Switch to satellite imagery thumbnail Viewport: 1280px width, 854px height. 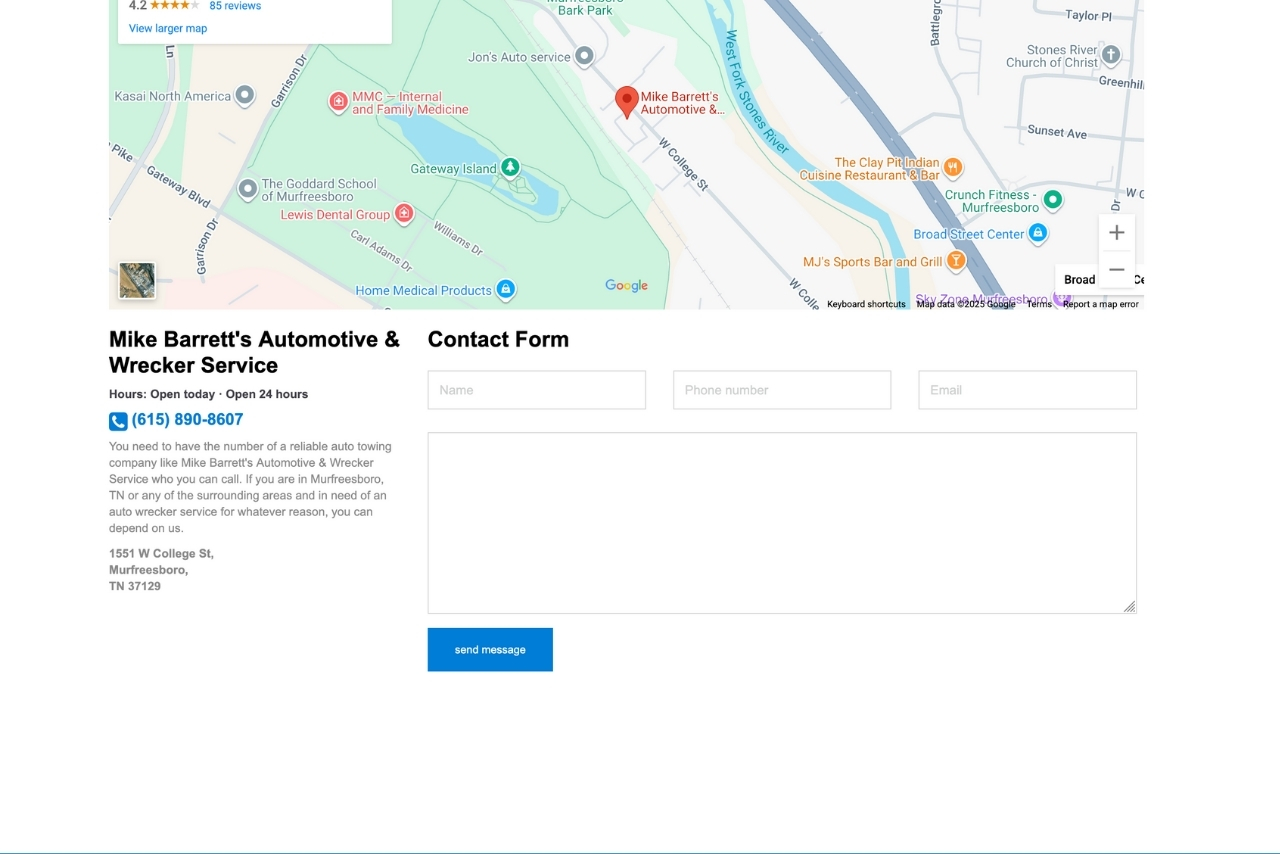137,280
